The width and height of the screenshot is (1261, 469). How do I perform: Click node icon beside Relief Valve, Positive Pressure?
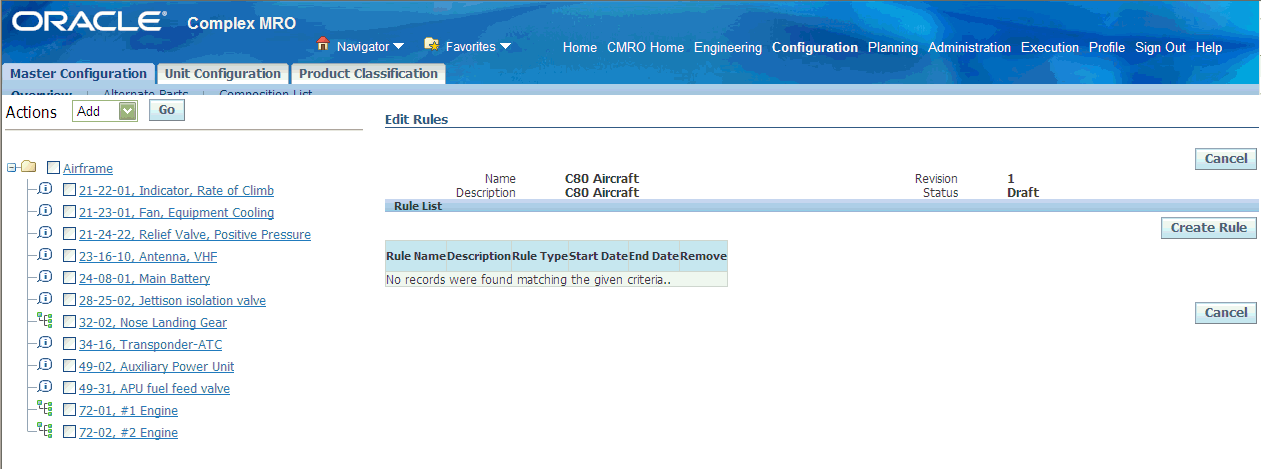45,233
